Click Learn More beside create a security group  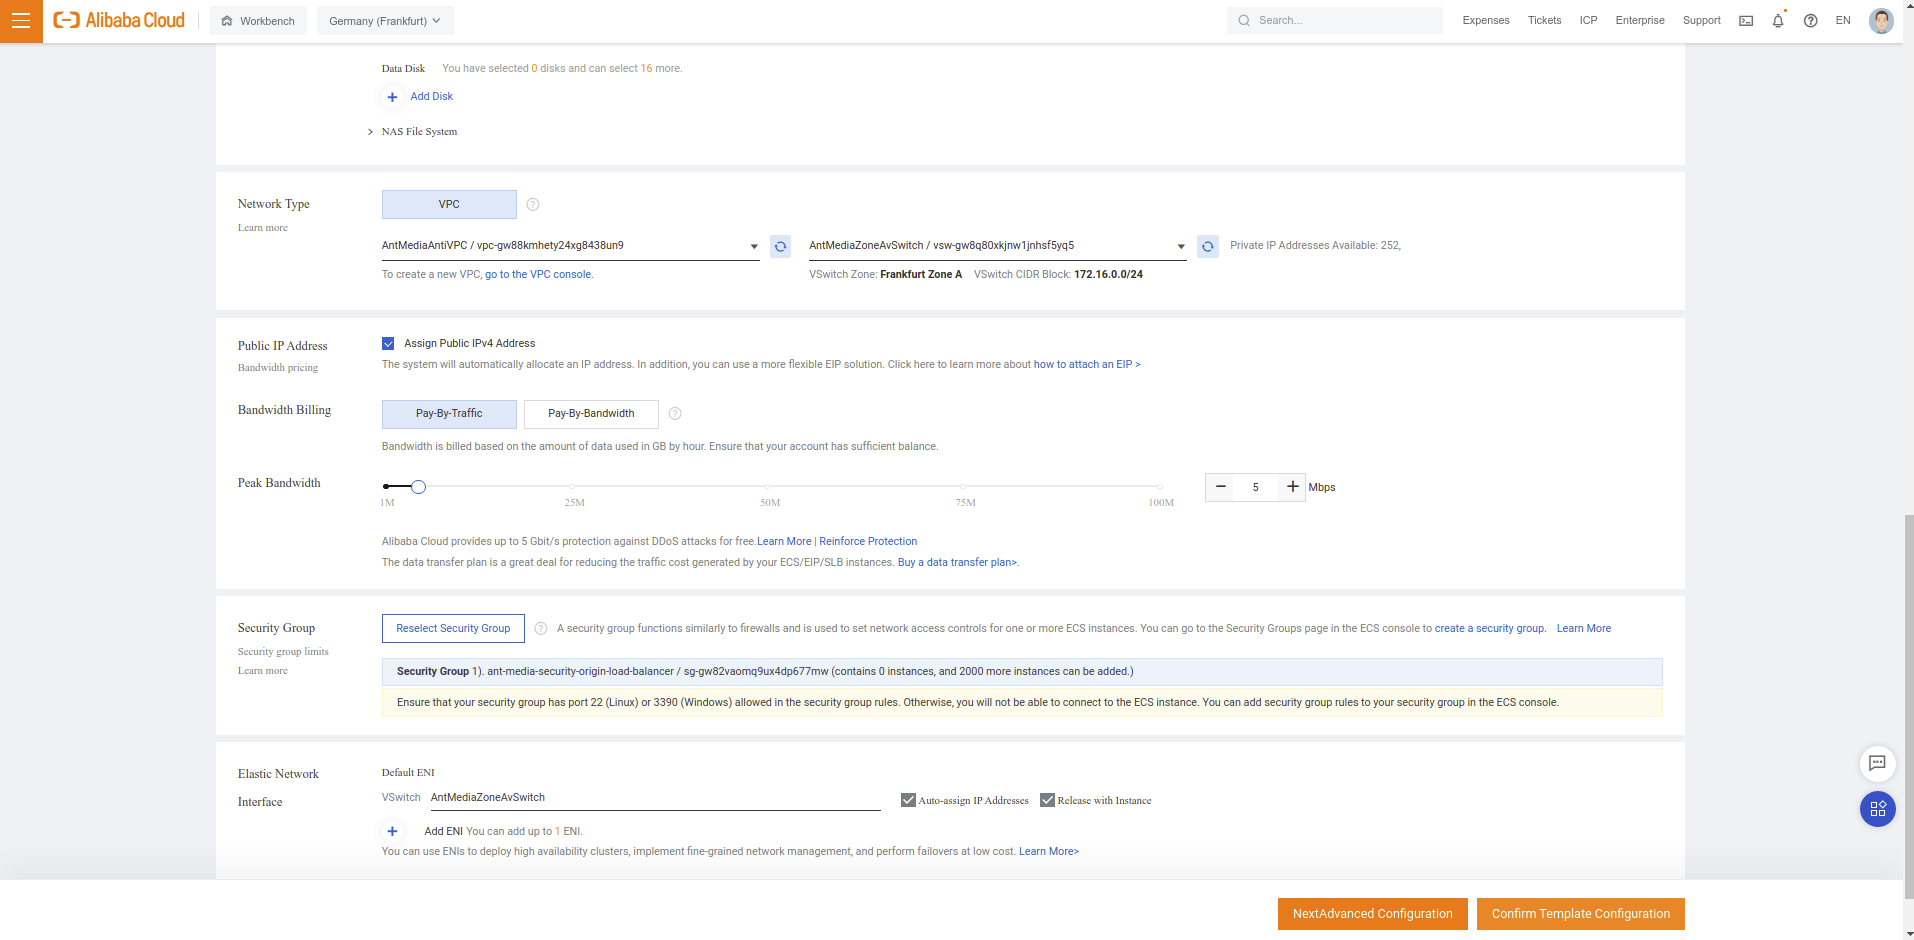click(x=1584, y=629)
